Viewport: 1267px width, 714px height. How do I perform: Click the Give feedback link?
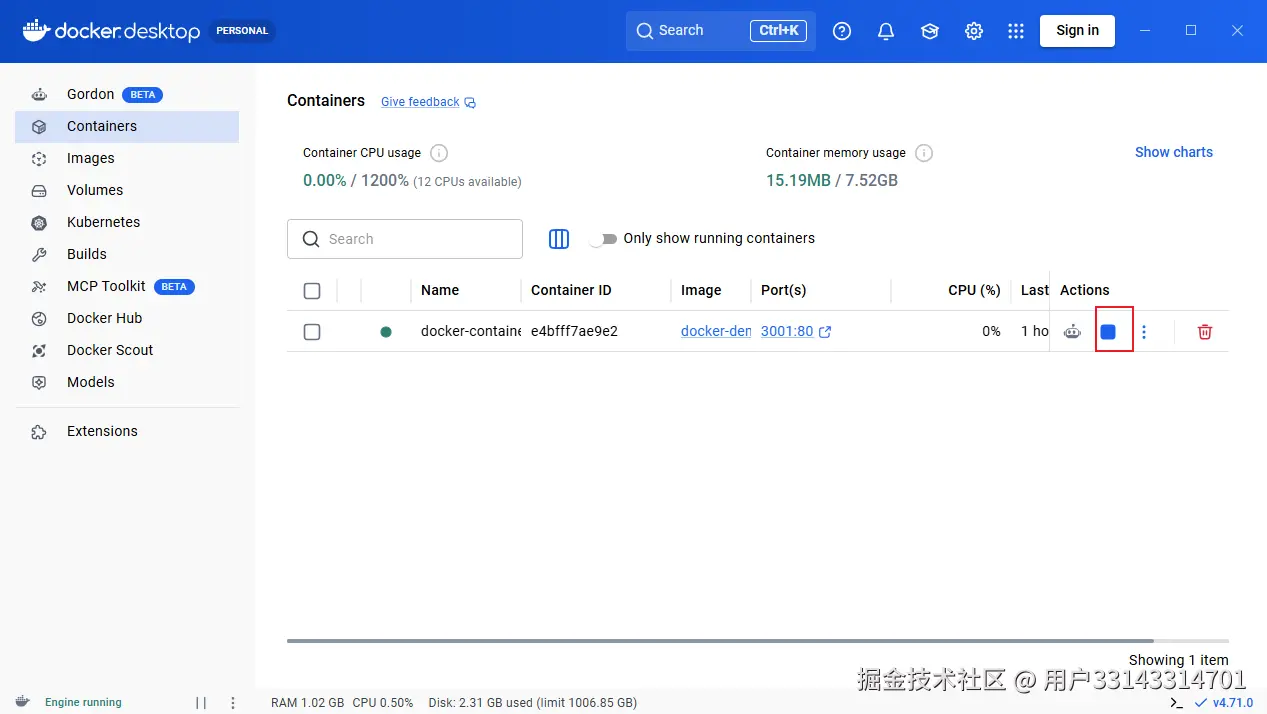tap(420, 102)
